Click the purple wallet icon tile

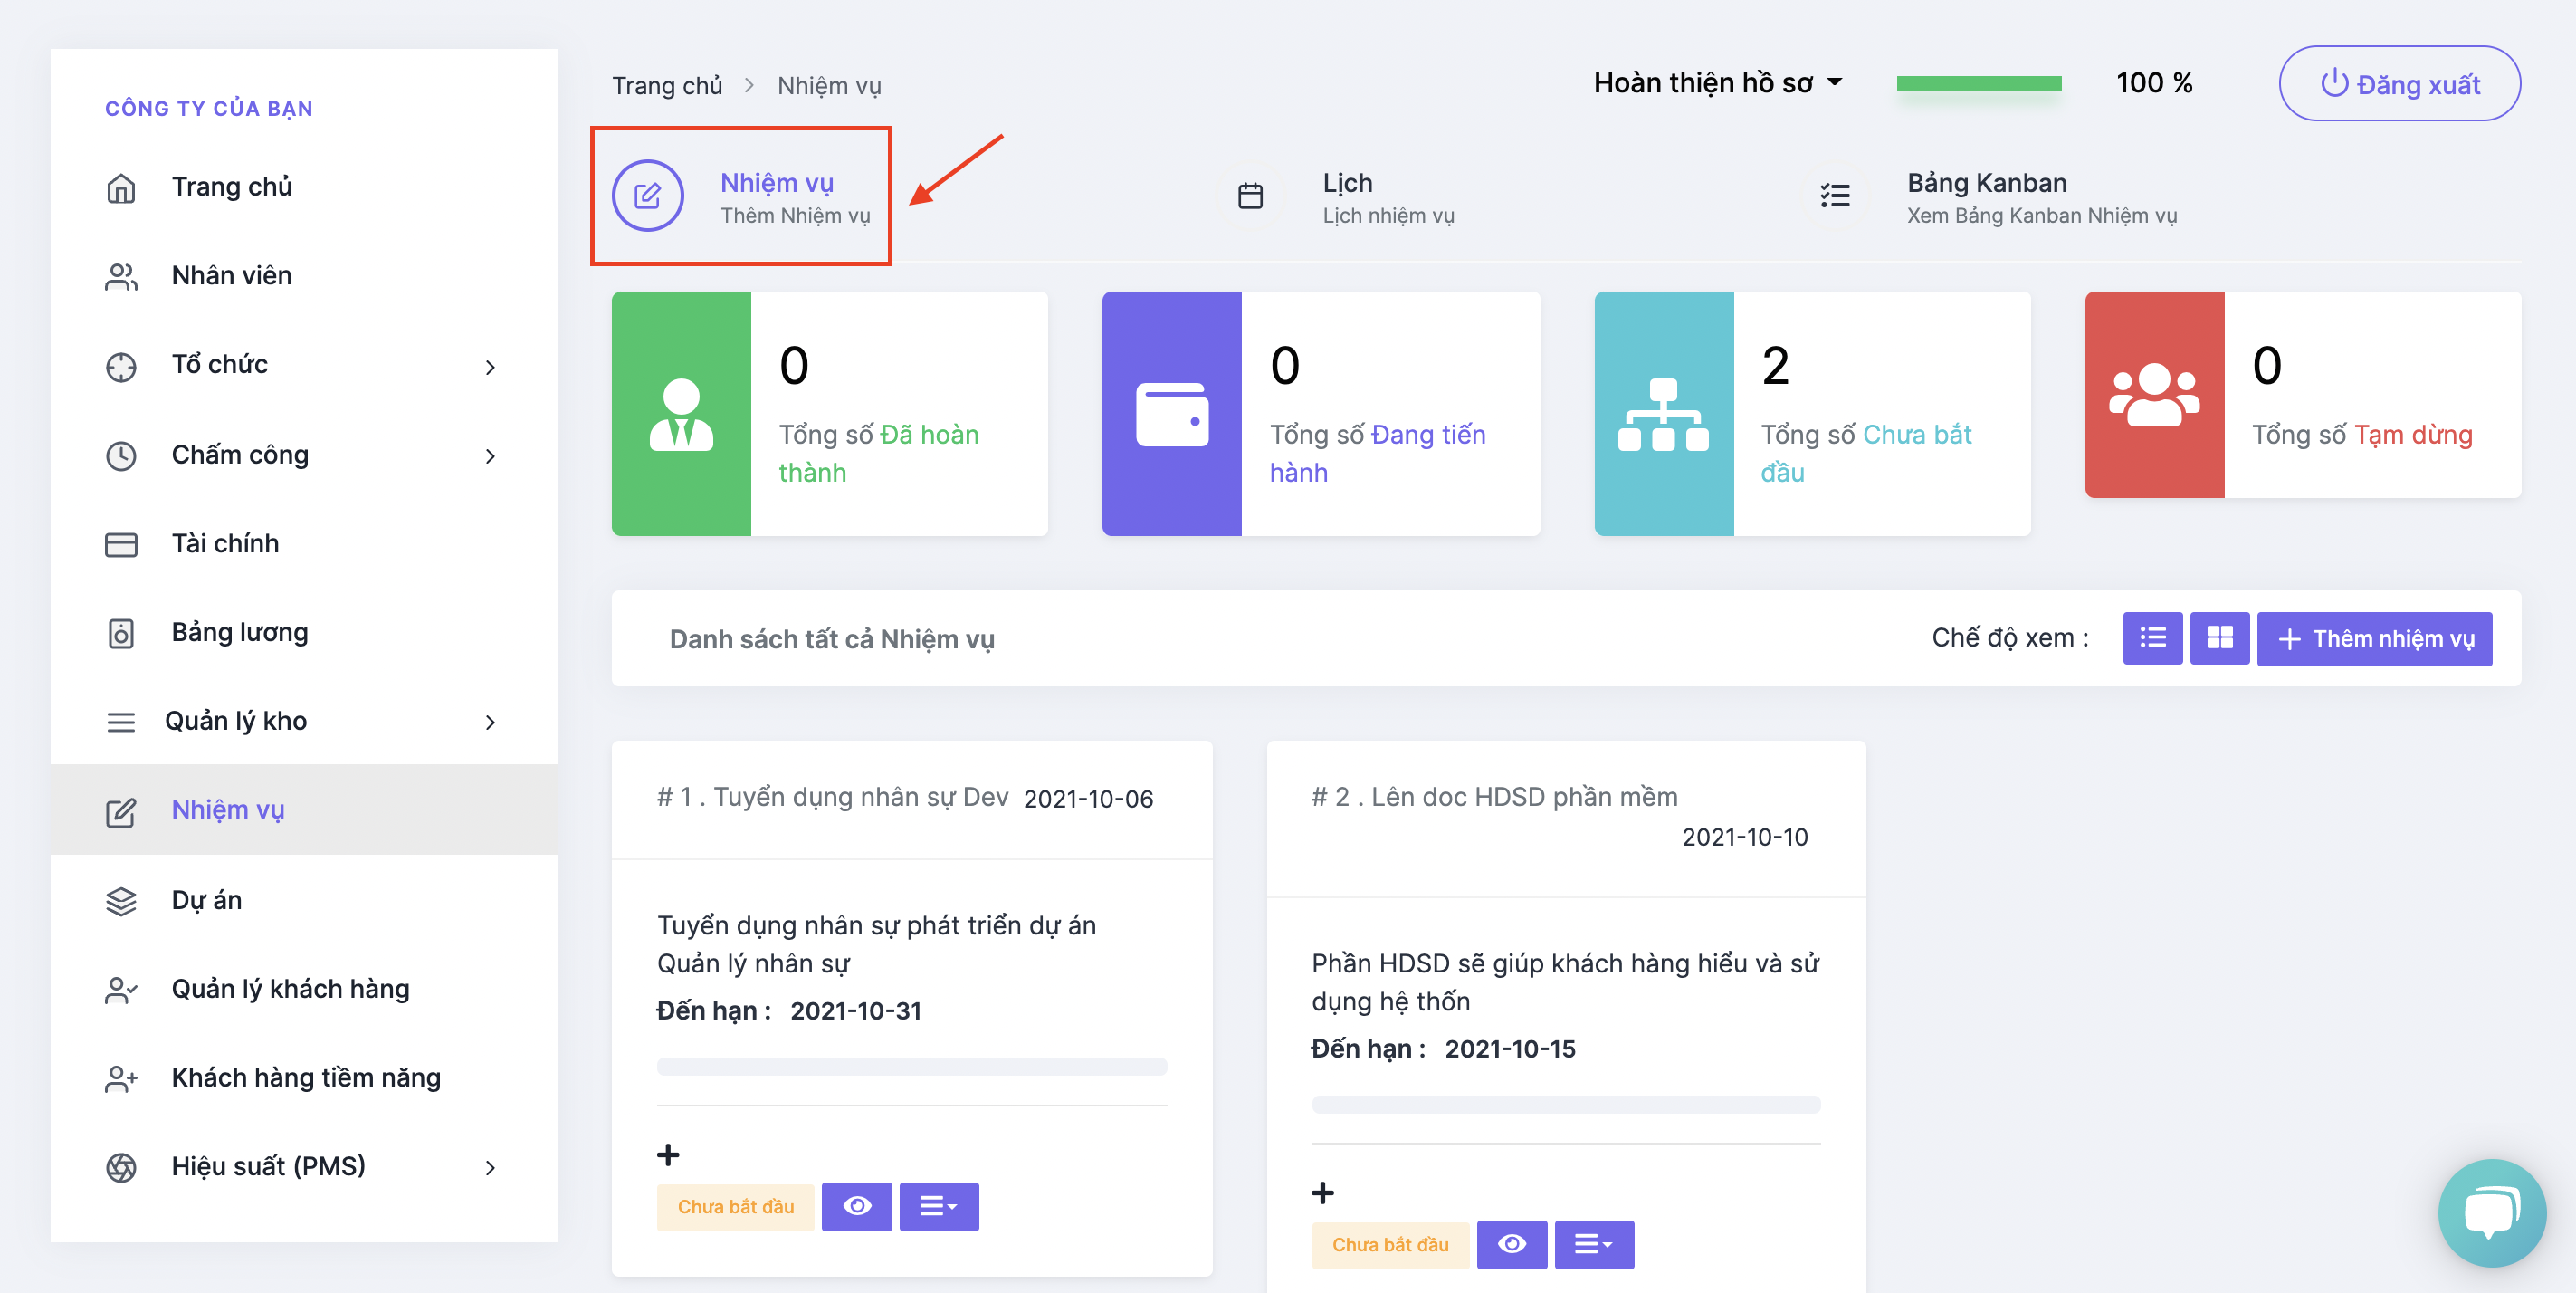(1172, 414)
